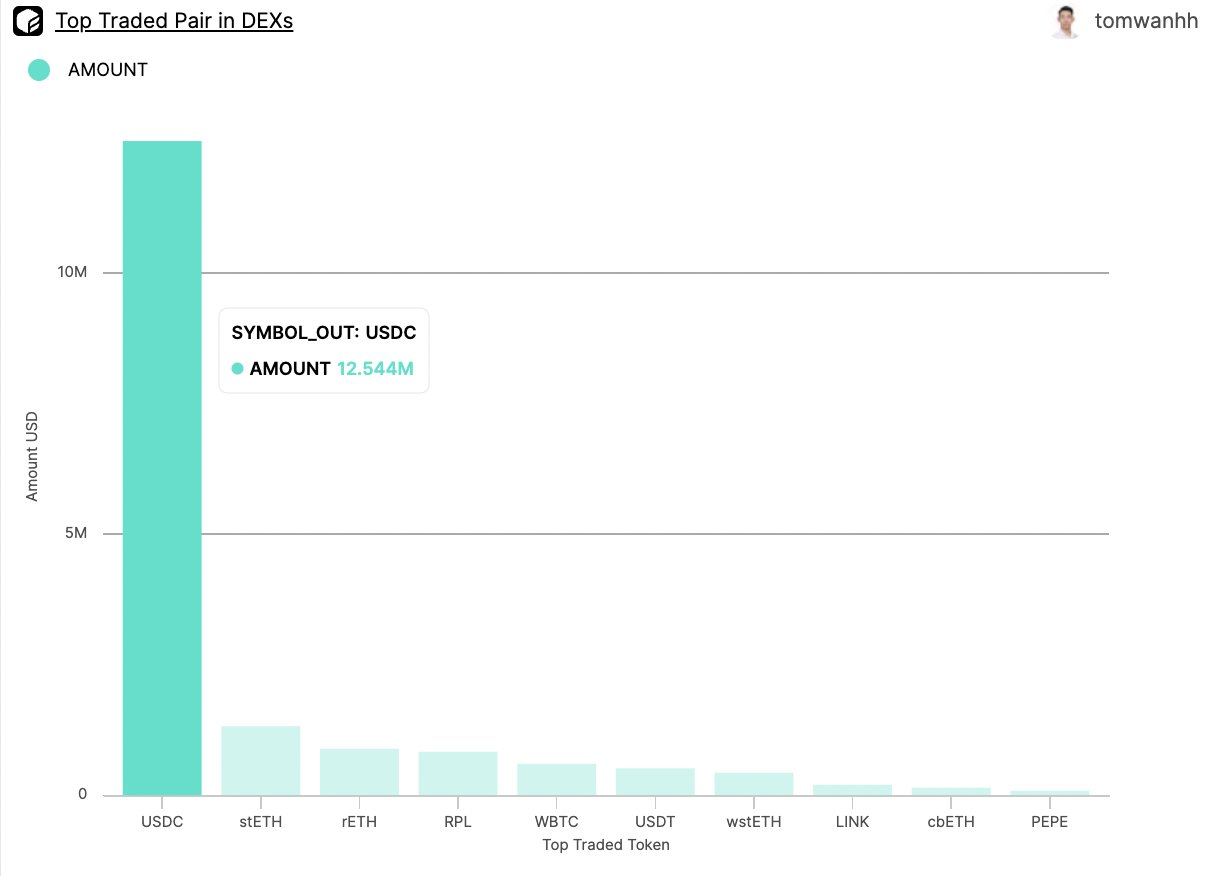Viewport: 1208px width, 876px height.
Task: Click the PEPE bar
Action: click(1050, 793)
